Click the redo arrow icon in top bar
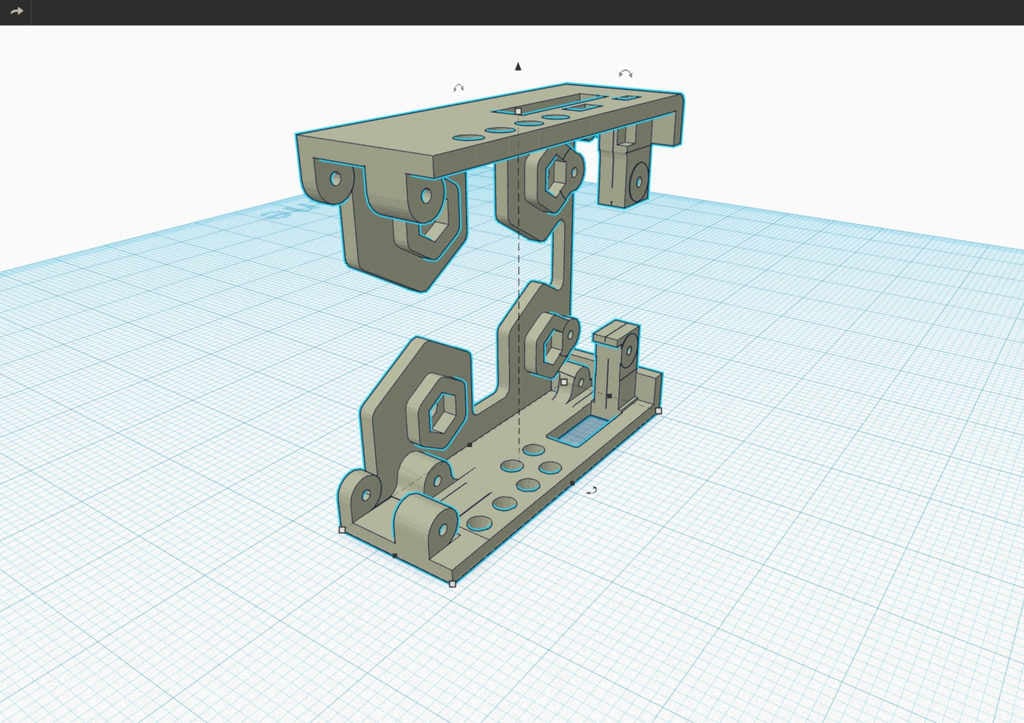Image resolution: width=1024 pixels, height=723 pixels. 16,12
